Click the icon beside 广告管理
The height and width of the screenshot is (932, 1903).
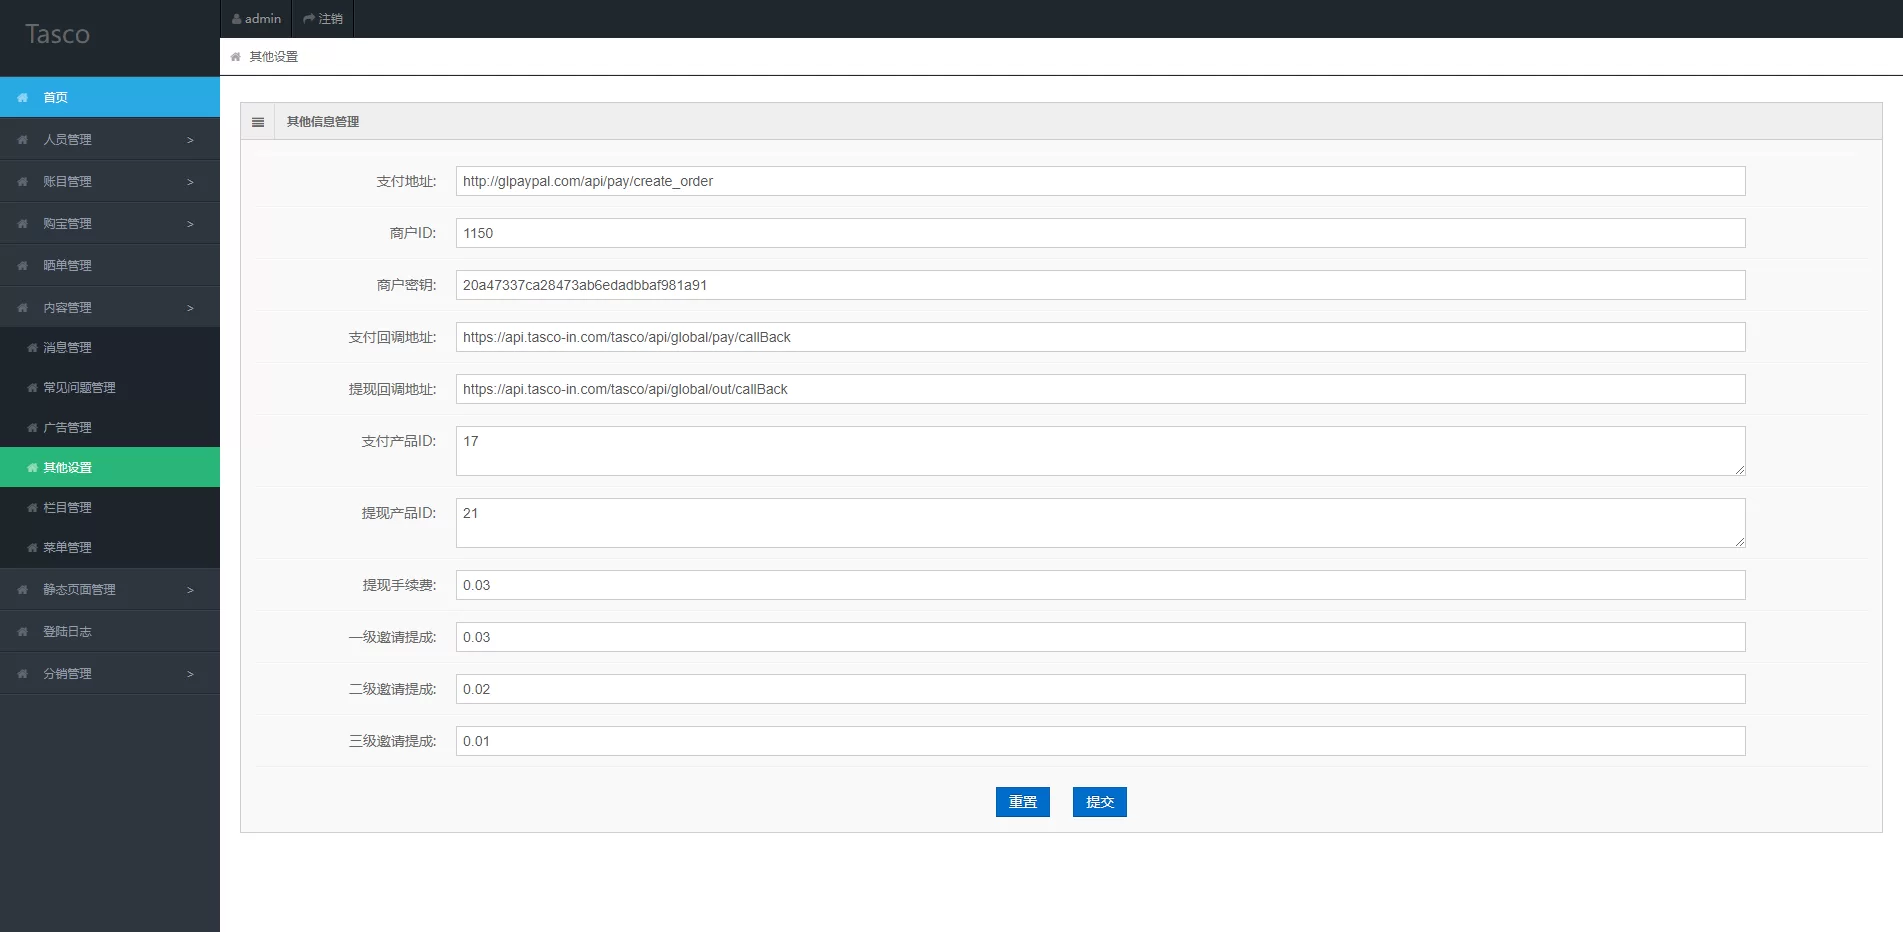coord(32,428)
